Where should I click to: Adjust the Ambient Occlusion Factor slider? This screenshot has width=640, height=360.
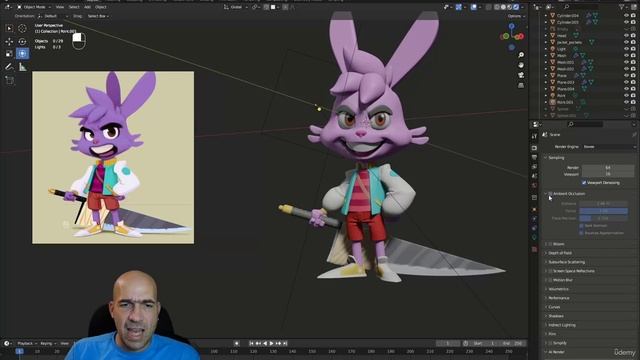click(604, 211)
